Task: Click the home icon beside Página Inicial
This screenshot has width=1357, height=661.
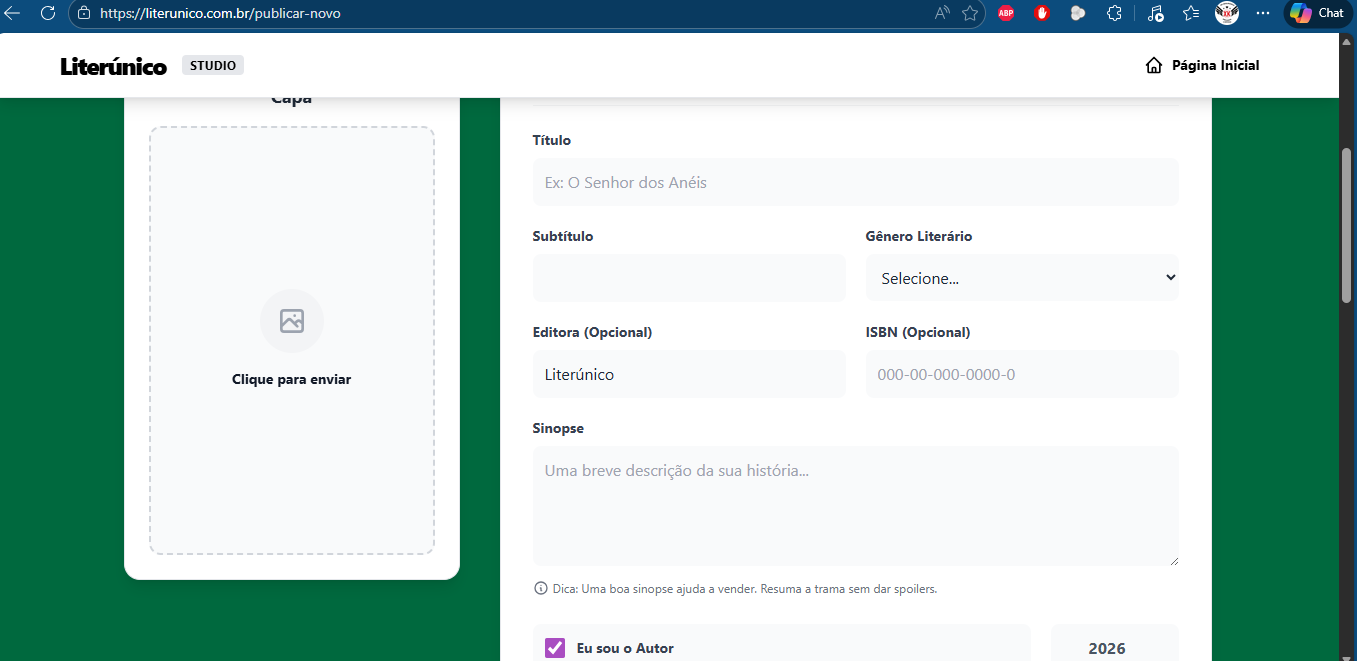Action: coord(1153,66)
